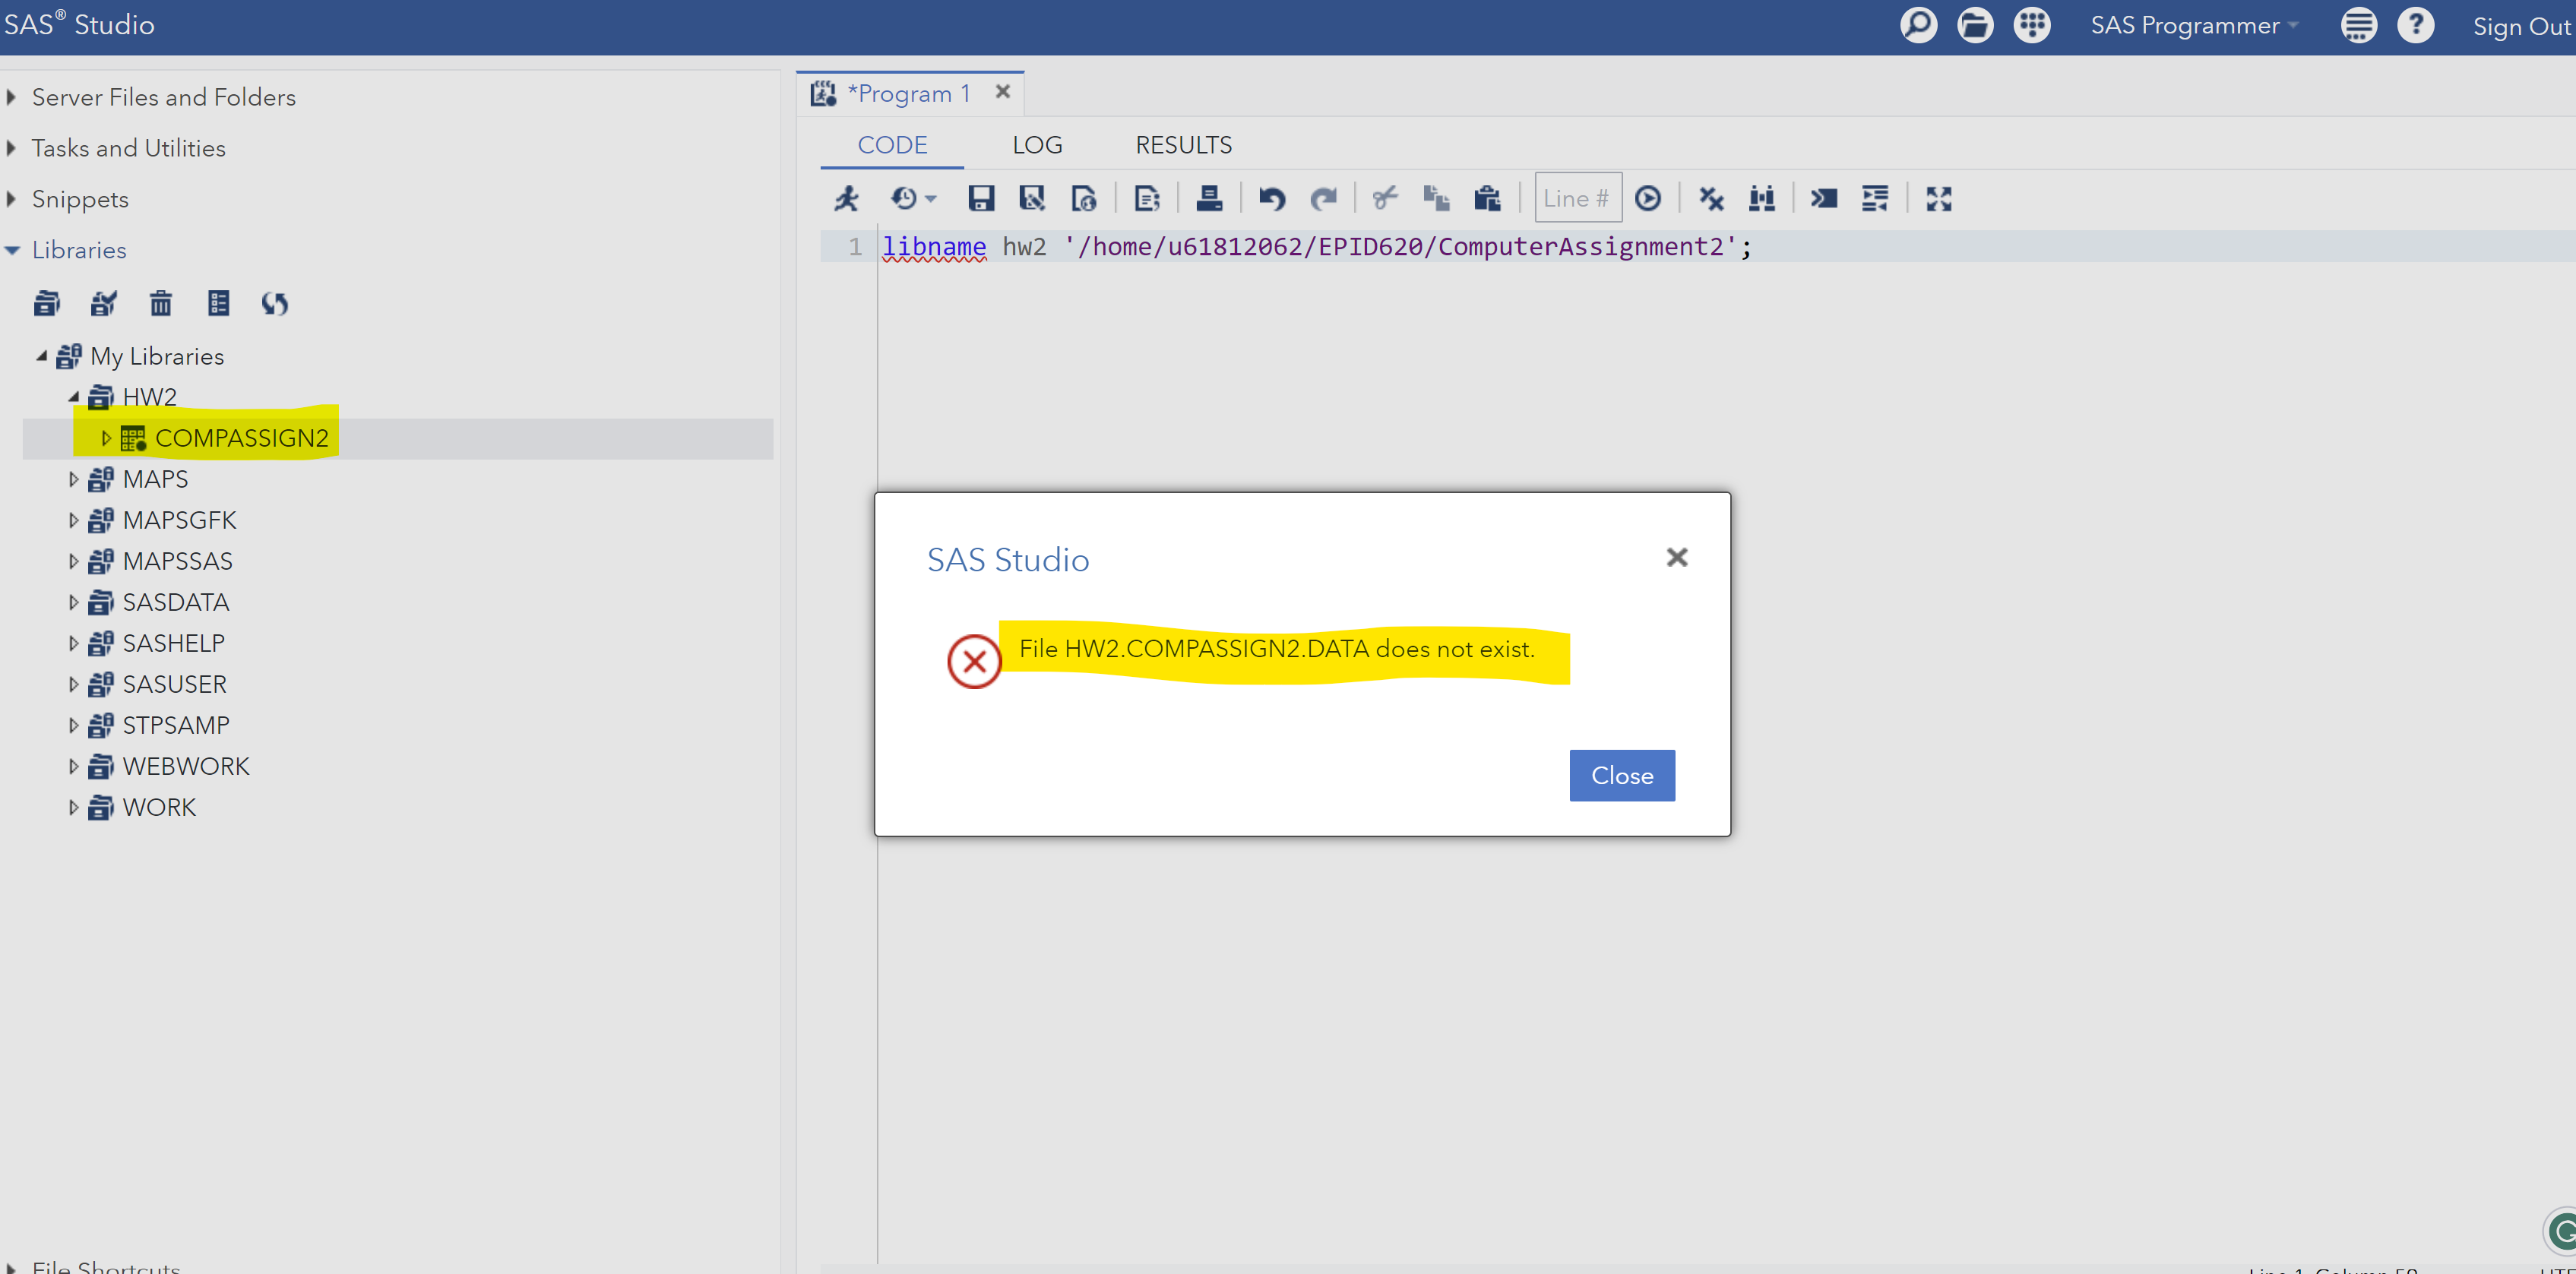Click the Maximize view icon in the toolbar
The image size is (2576, 1274).
1938,198
